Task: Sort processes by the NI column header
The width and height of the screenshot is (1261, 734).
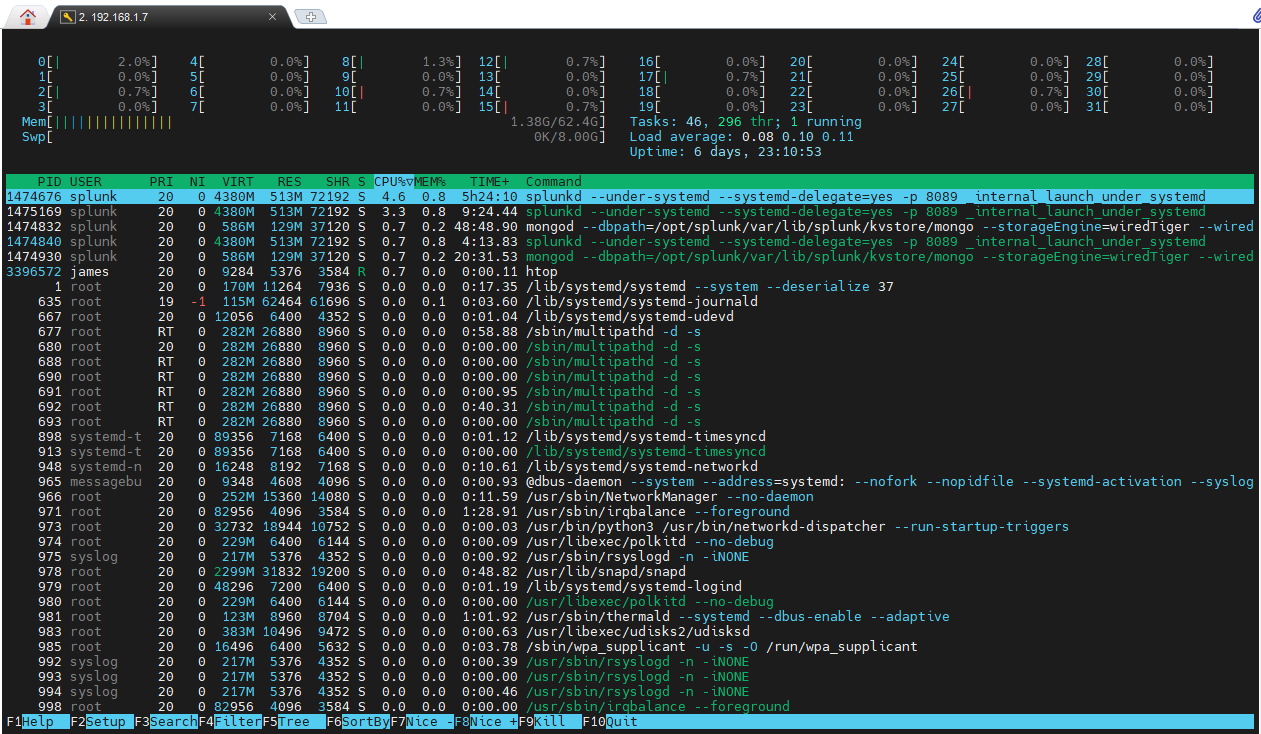Action: (x=198, y=182)
